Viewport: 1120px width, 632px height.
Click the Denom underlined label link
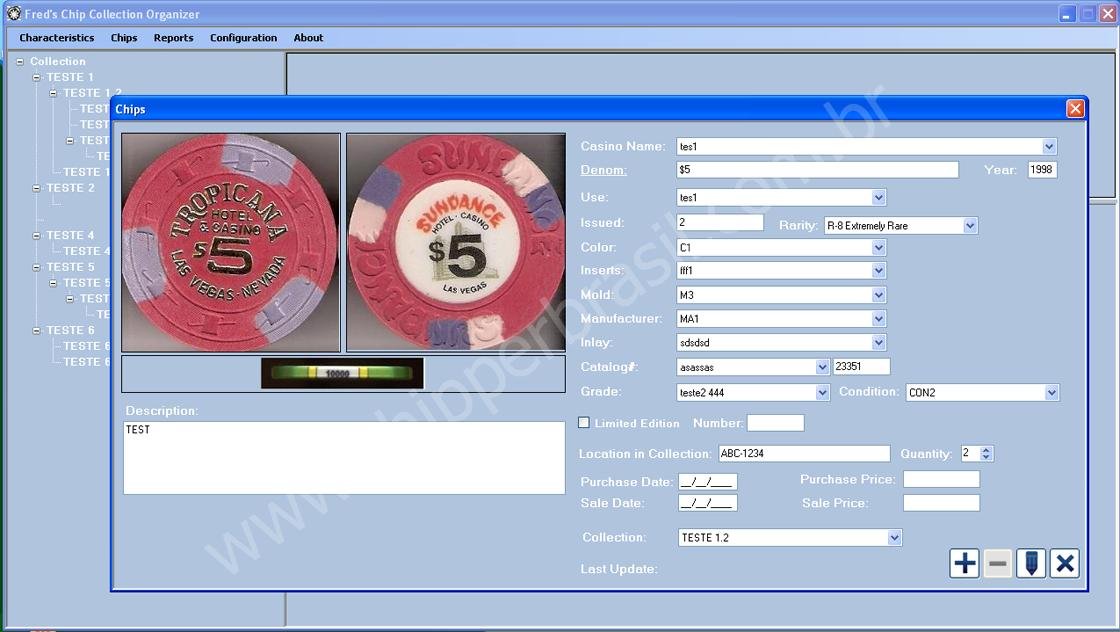pyautogui.click(x=604, y=169)
